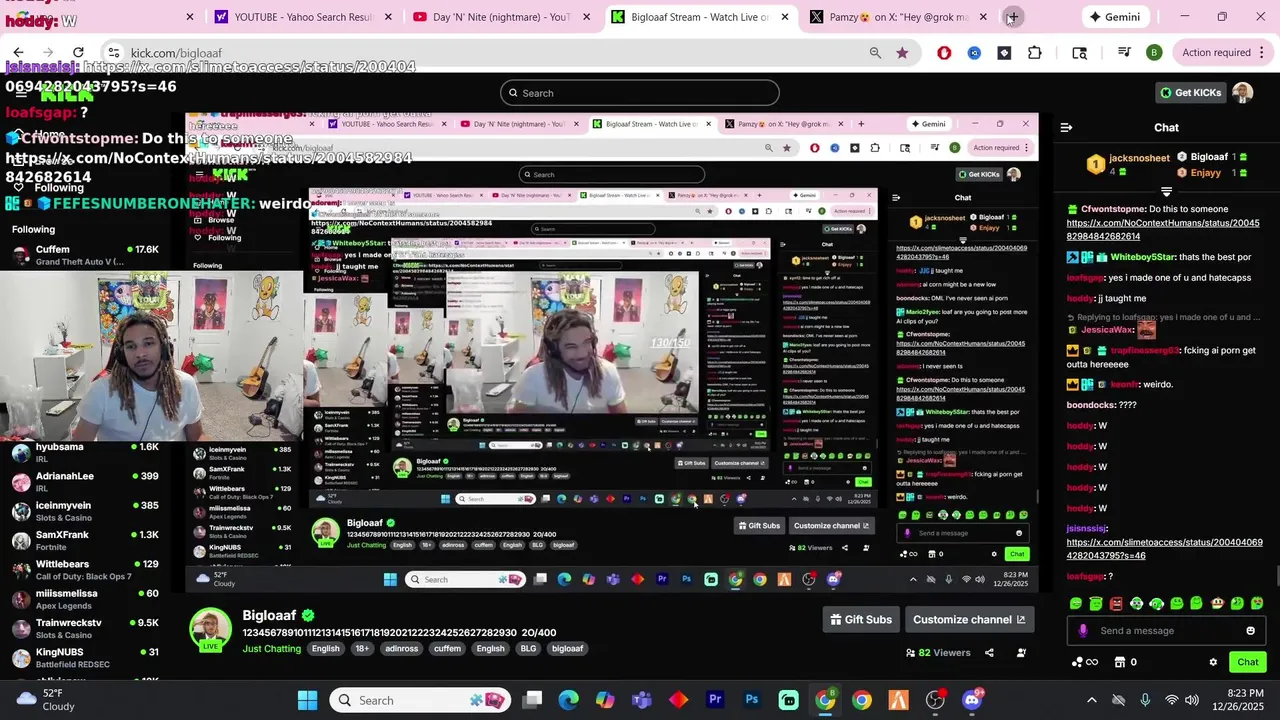Reload the page with the refresh icon
Screen dimensions: 1280x720
(78, 53)
